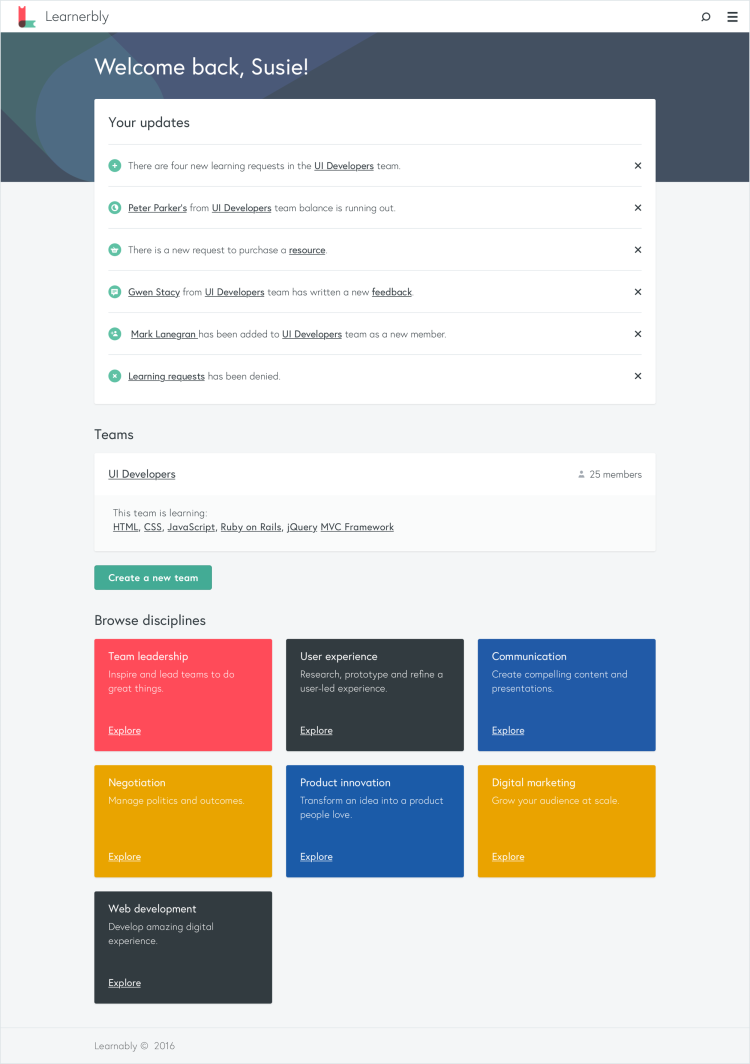Click the chat icon beside Gwen Stacy update
This screenshot has height=1064, width=750.
[115, 292]
